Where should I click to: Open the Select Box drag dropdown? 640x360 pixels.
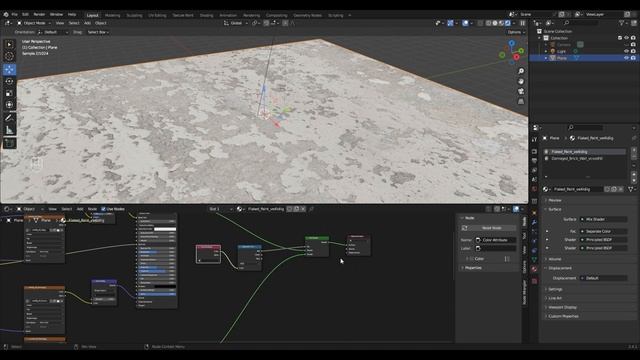[x=98, y=32]
